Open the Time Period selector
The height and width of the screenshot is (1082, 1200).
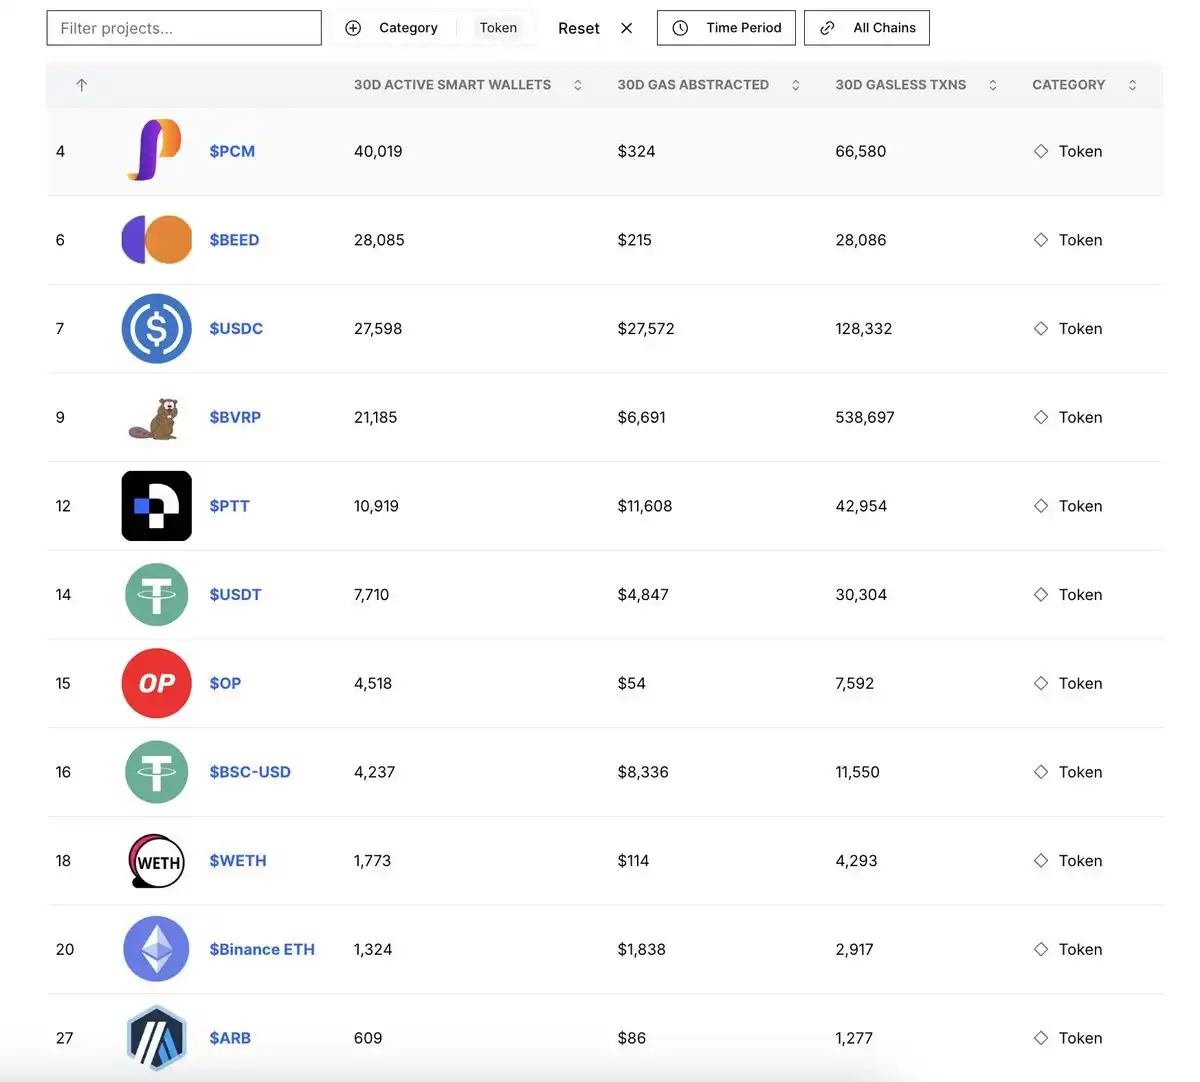click(x=726, y=28)
